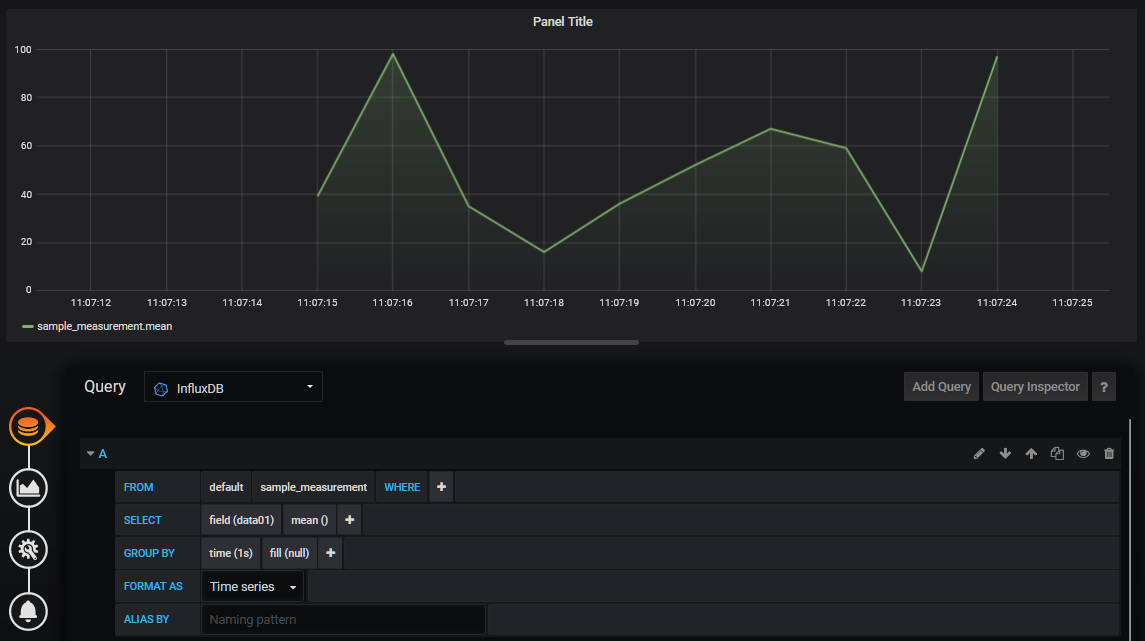Move query A up
Viewport: 1145px width, 641px height.
click(x=1031, y=454)
